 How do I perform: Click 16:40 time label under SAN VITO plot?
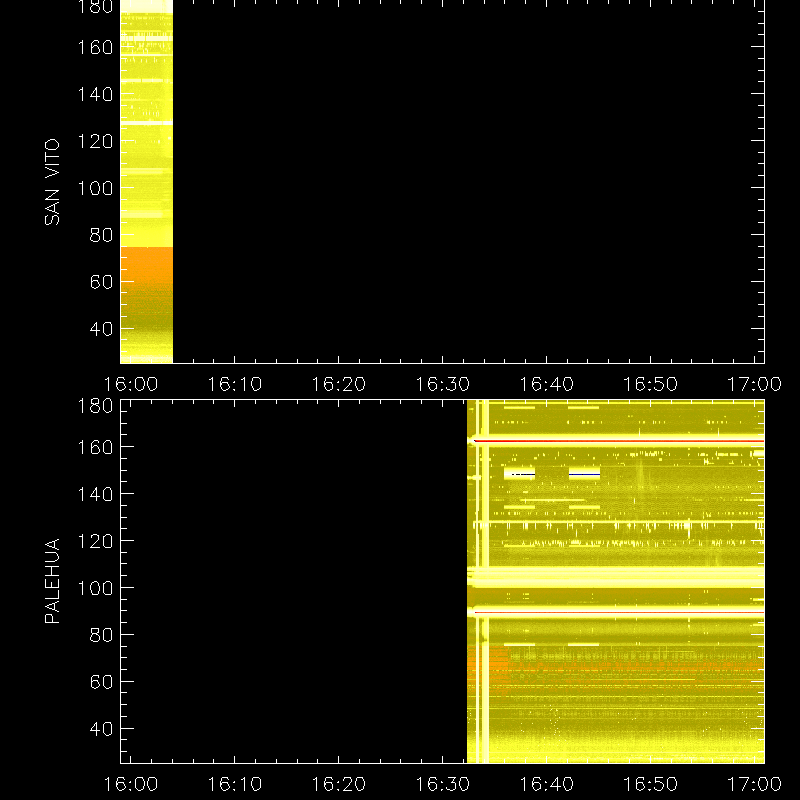pyautogui.click(x=546, y=384)
